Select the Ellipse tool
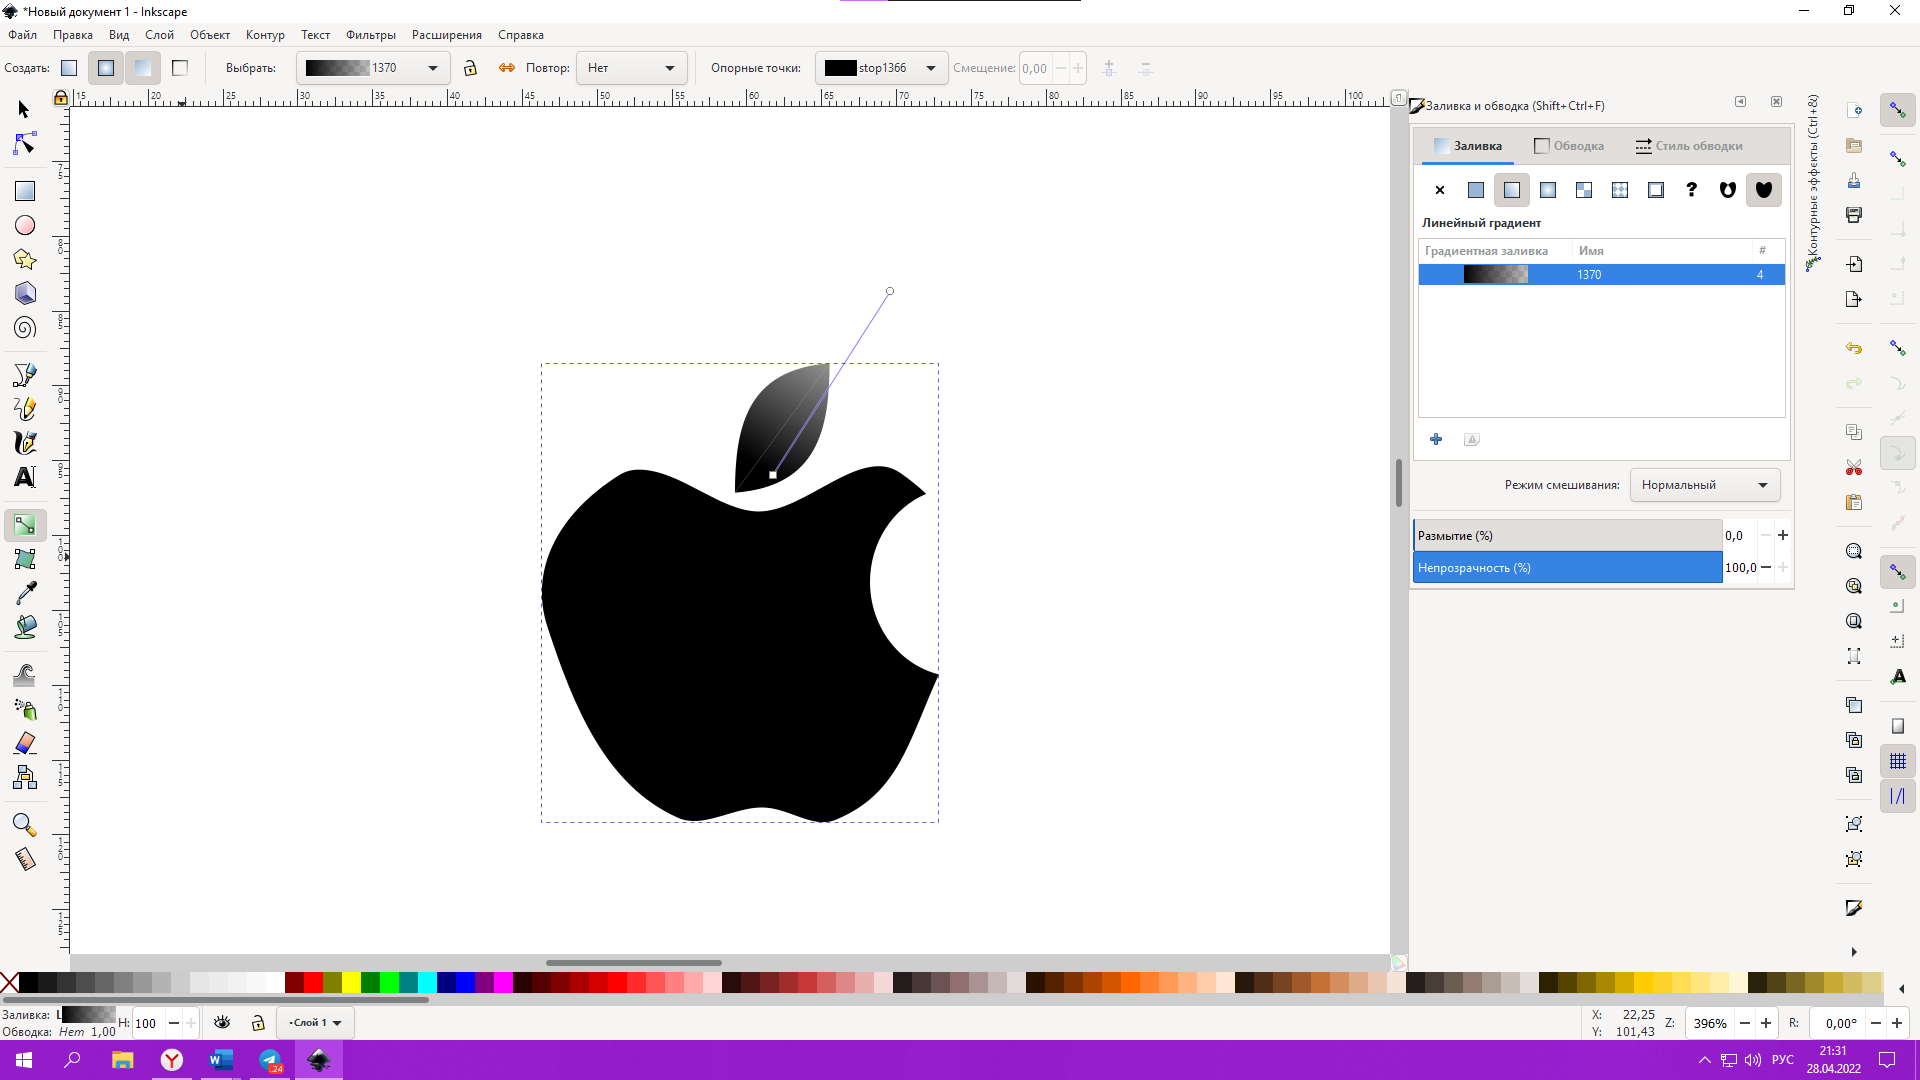This screenshot has width=1920, height=1080. point(24,225)
